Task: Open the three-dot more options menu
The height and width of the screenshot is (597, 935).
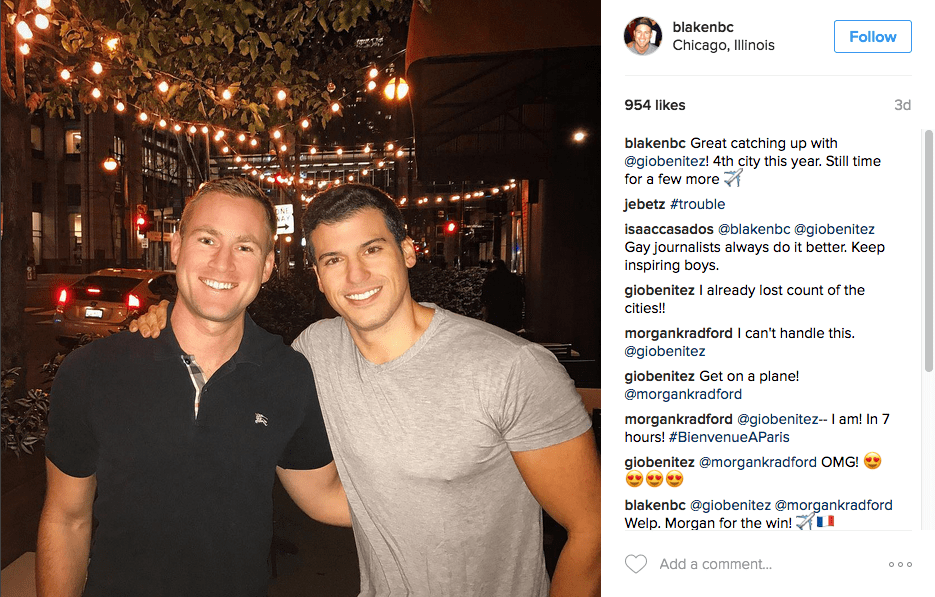Action: [900, 564]
